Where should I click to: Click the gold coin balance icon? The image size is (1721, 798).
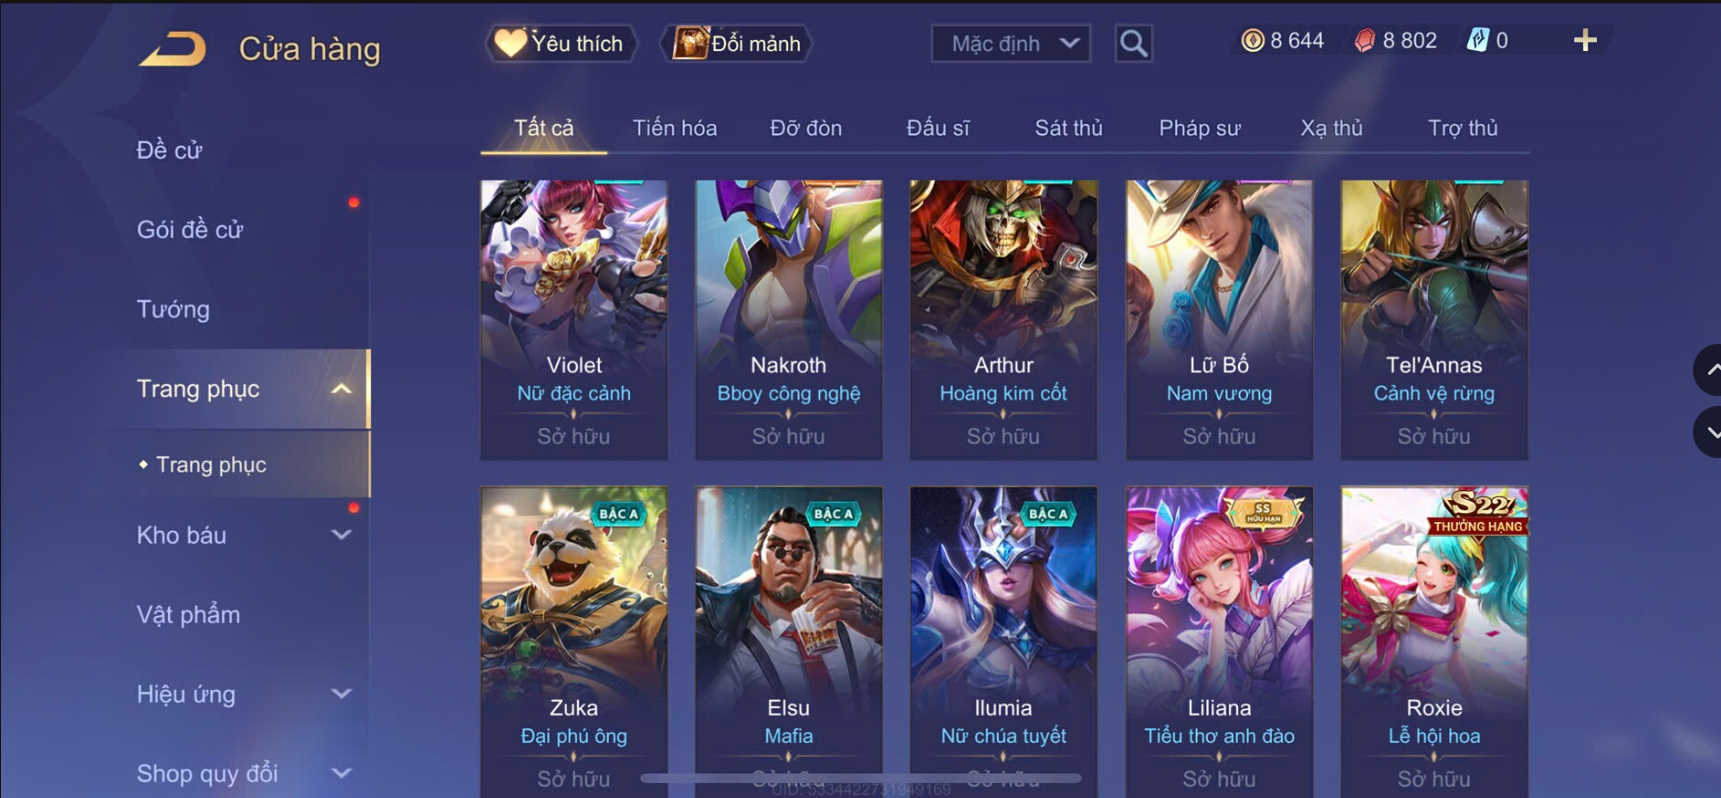click(1252, 40)
